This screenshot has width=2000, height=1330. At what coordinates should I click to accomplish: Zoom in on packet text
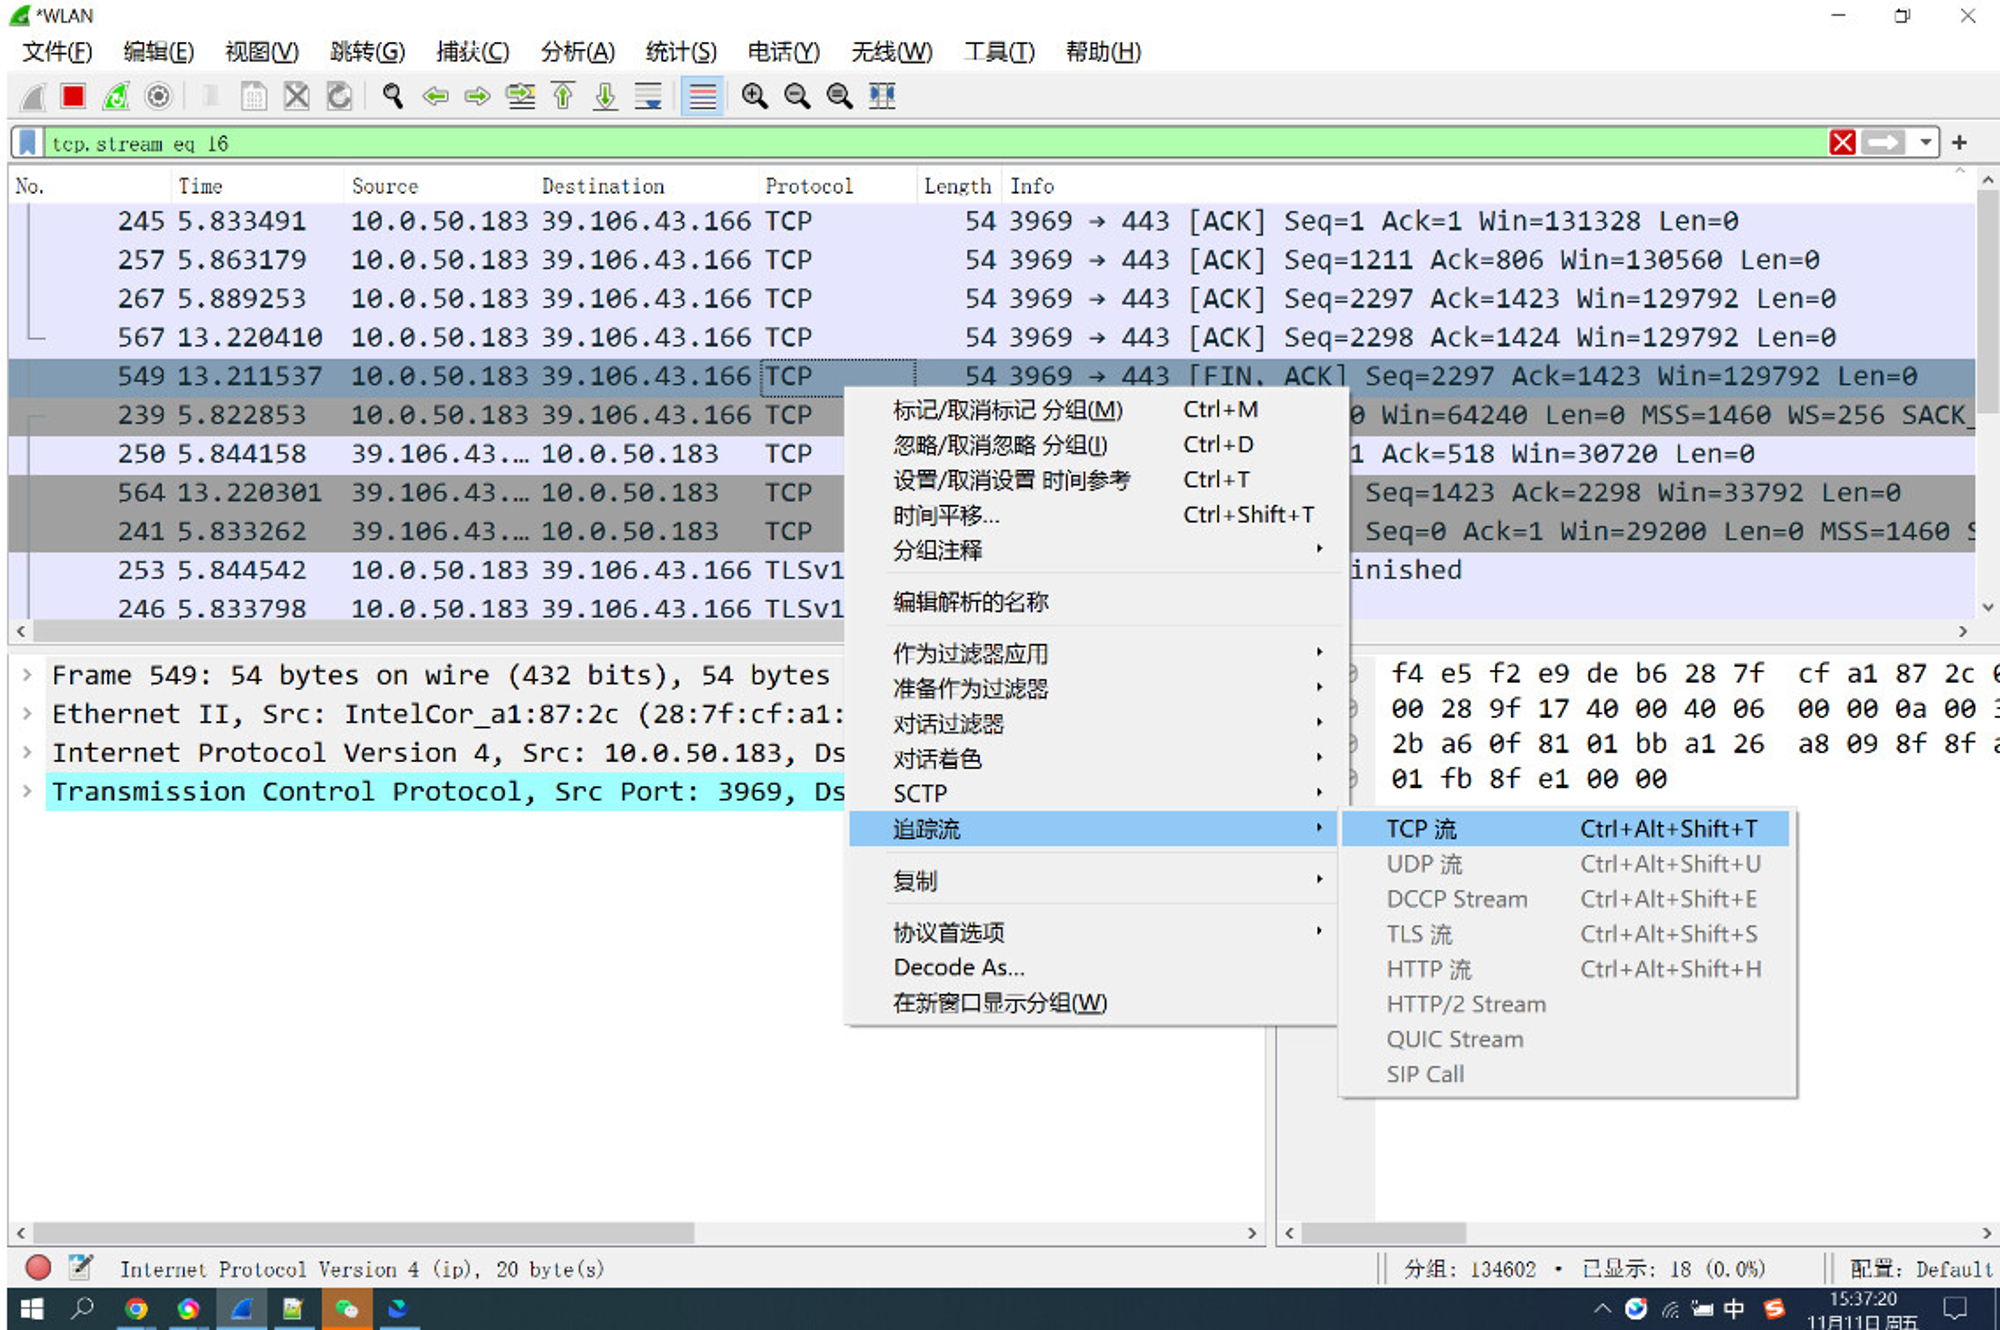click(x=754, y=96)
